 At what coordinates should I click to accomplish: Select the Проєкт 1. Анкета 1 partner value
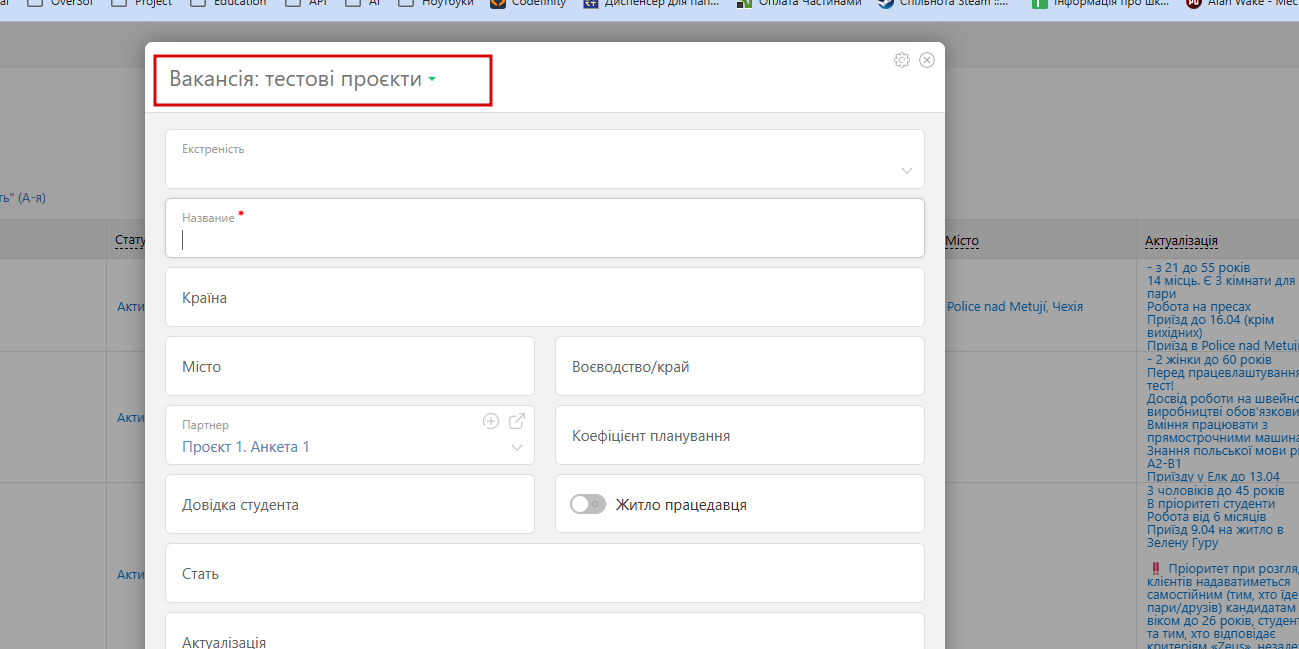click(x=246, y=447)
